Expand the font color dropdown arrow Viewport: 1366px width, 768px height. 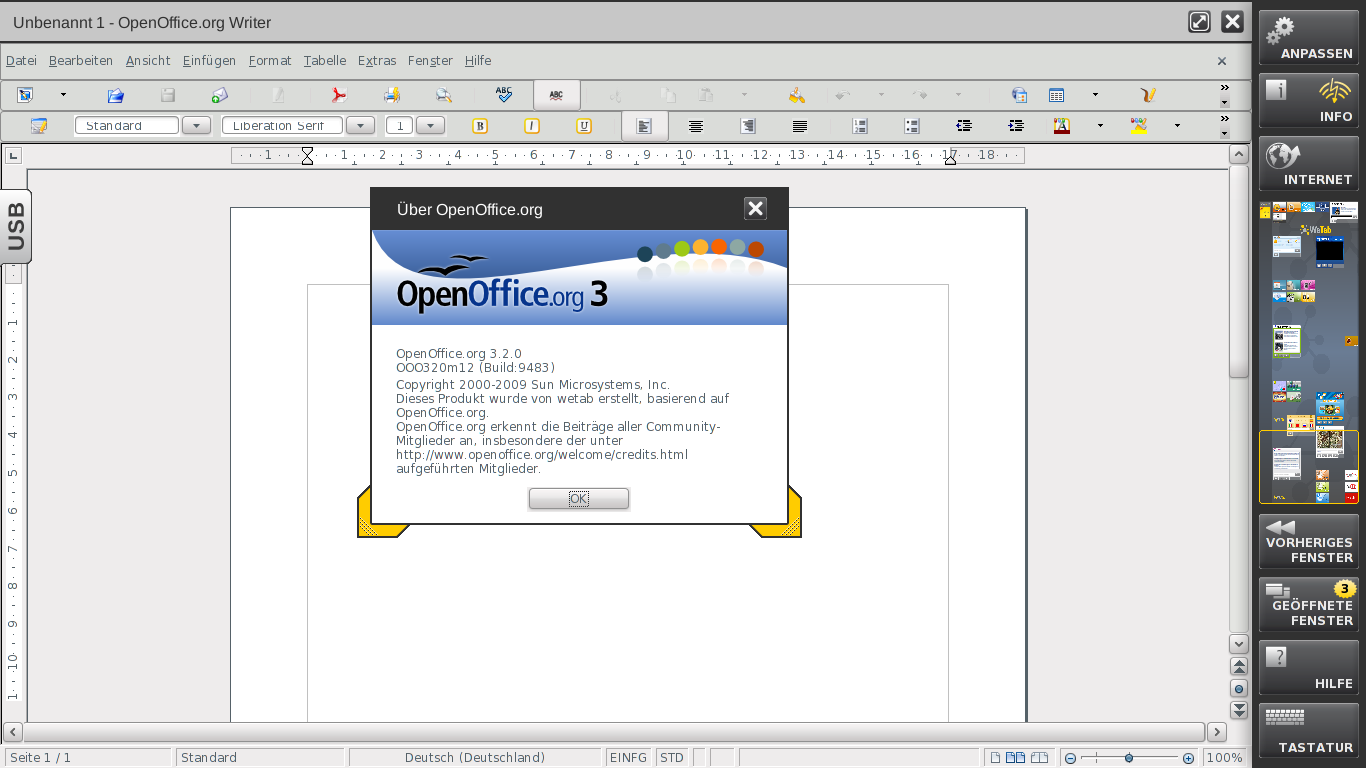pyautogui.click(x=1100, y=126)
